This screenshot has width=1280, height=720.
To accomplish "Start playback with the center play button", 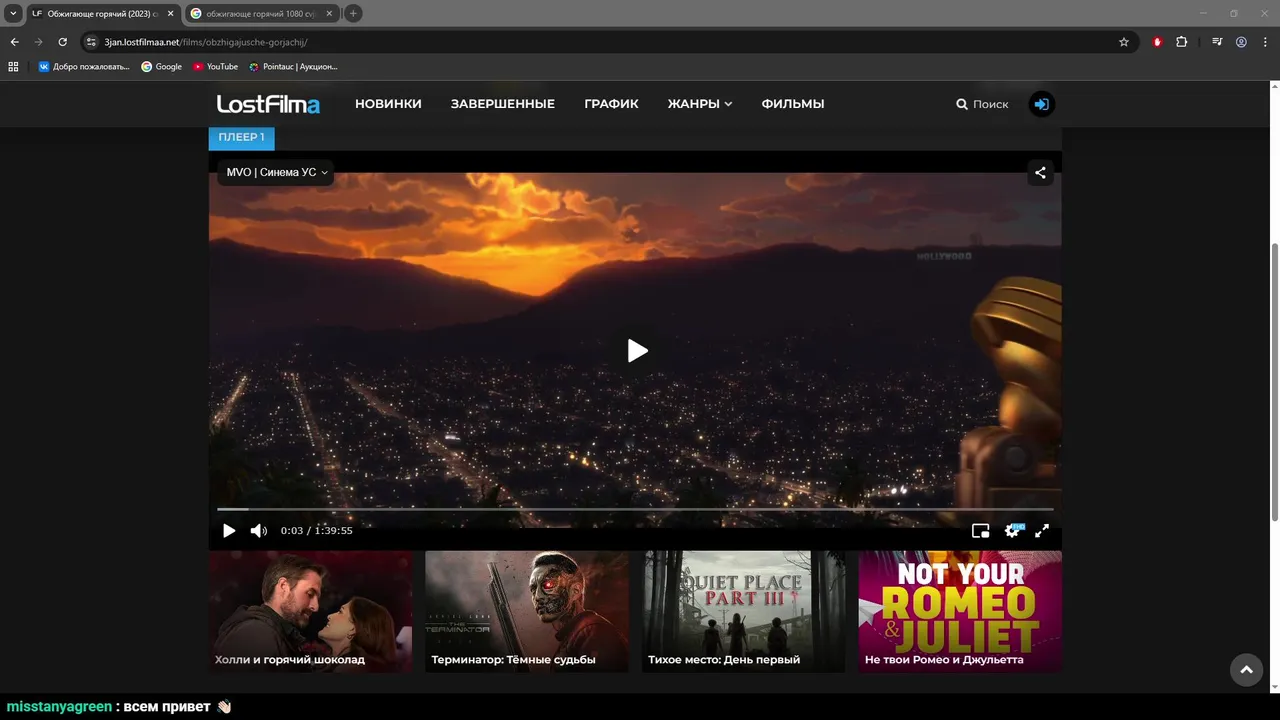I will [x=637, y=351].
